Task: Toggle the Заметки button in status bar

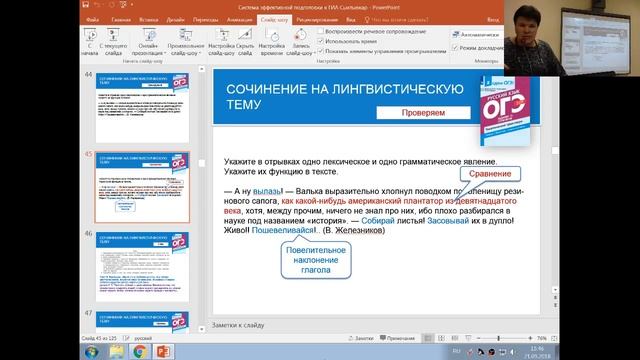Action: (361, 338)
